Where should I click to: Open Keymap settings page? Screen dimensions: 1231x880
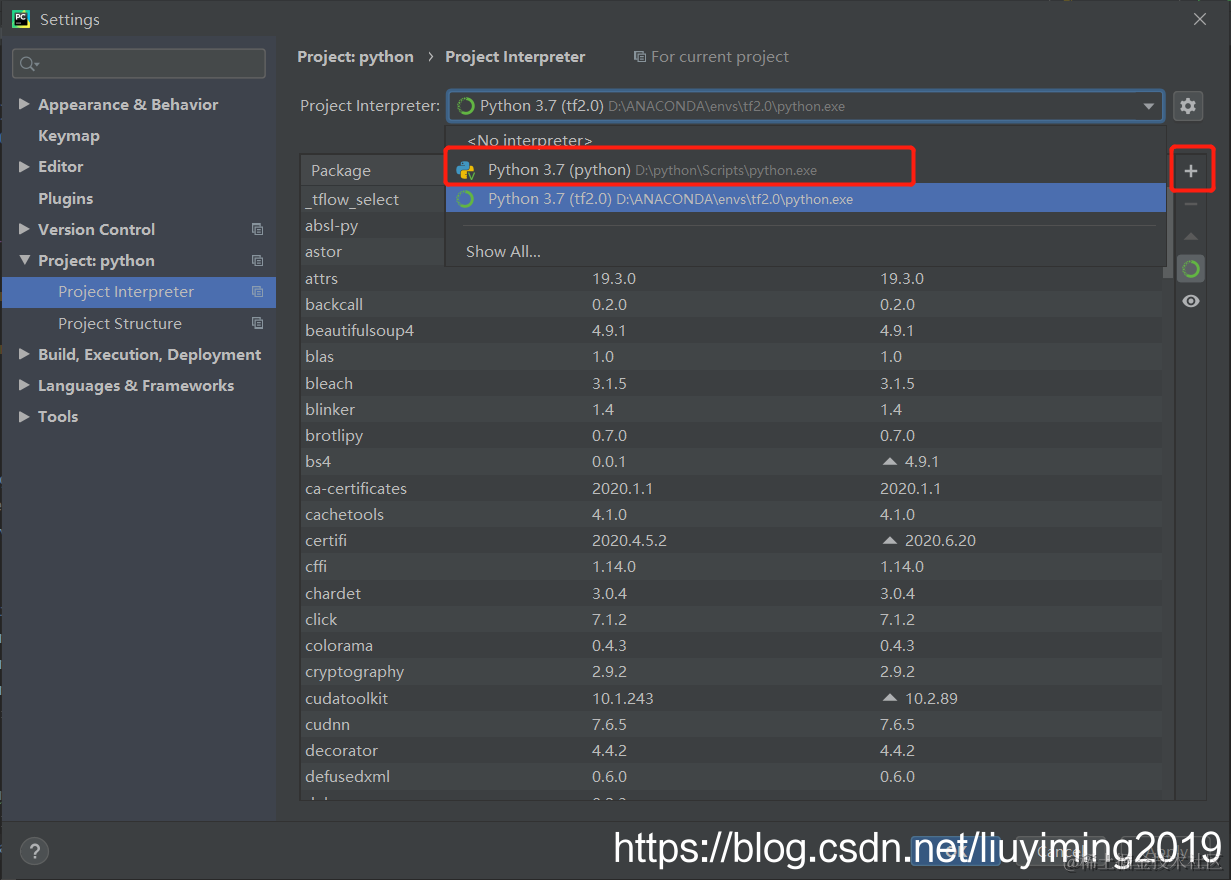tap(69, 135)
